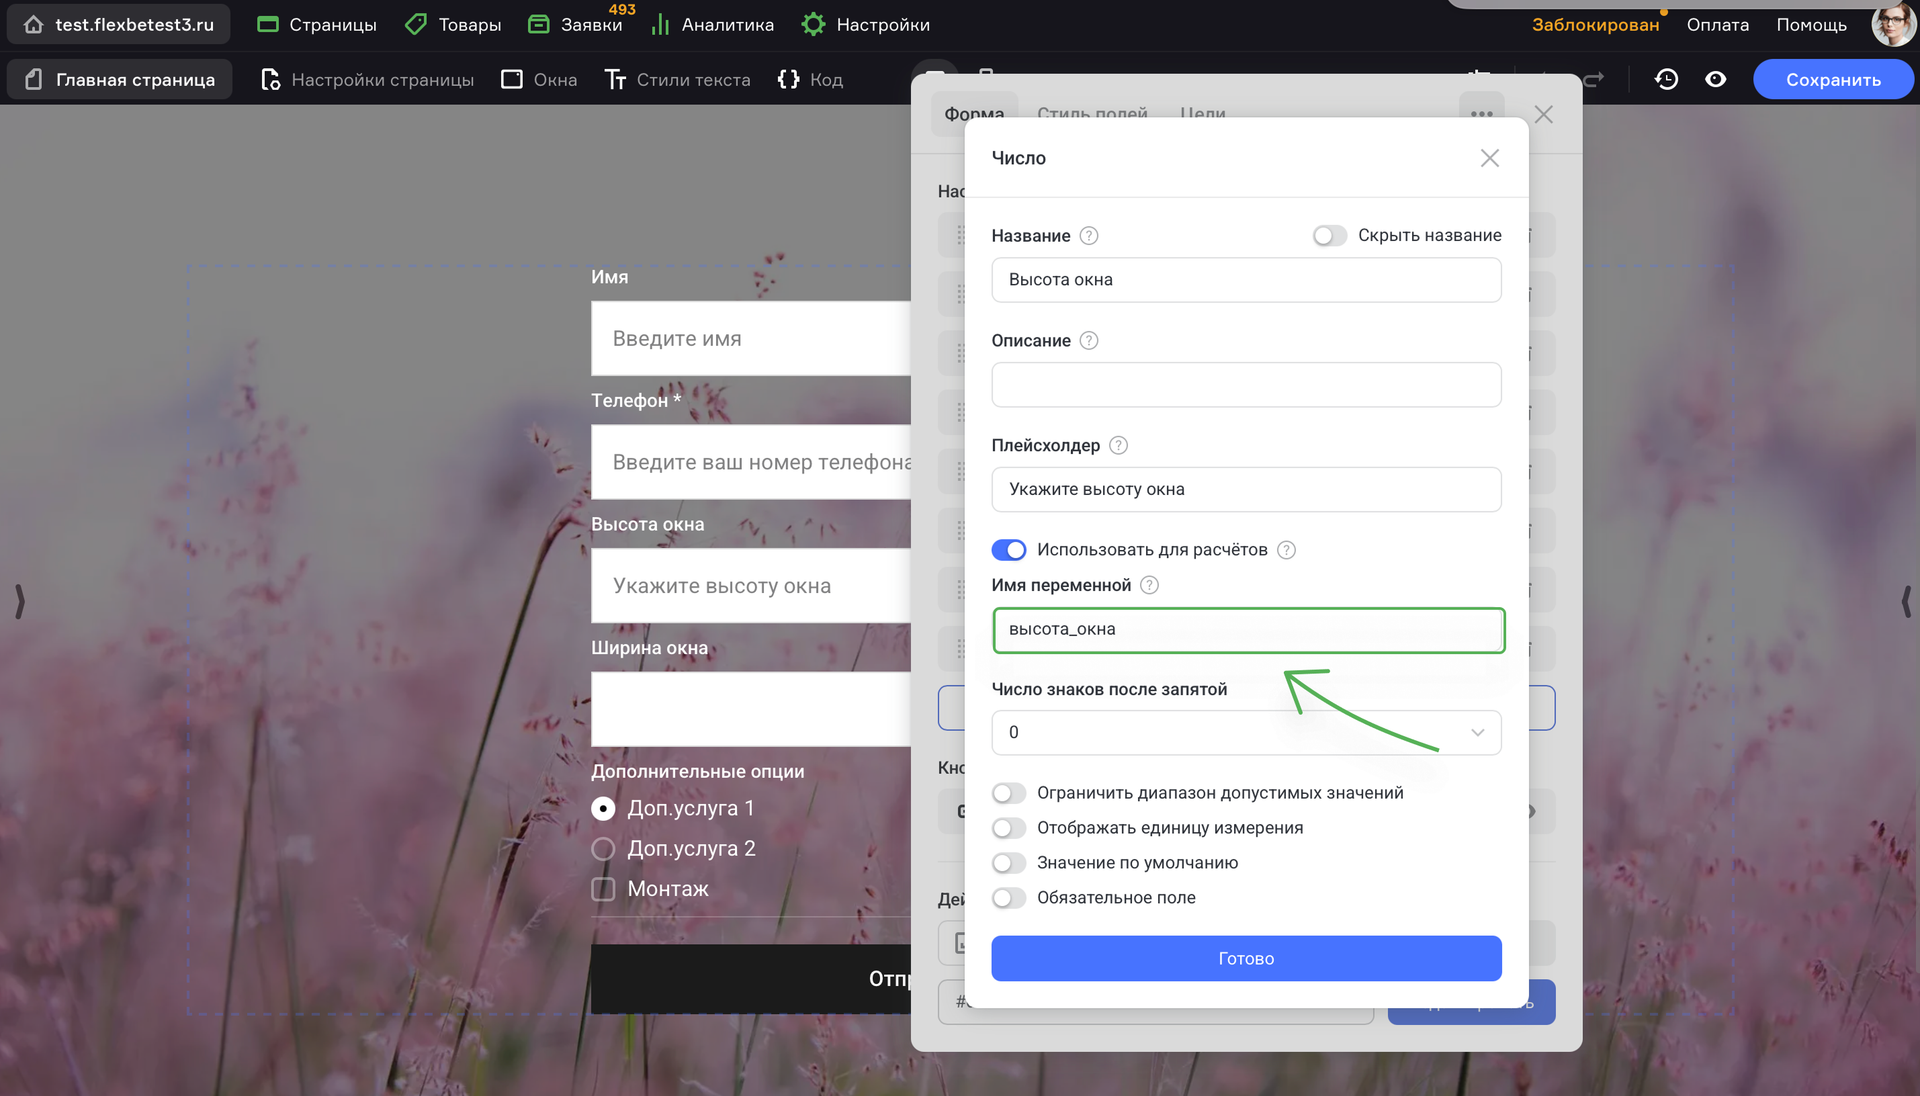
Task: Disable Использовать для расчётов toggle
Action: click(1008, 550)
